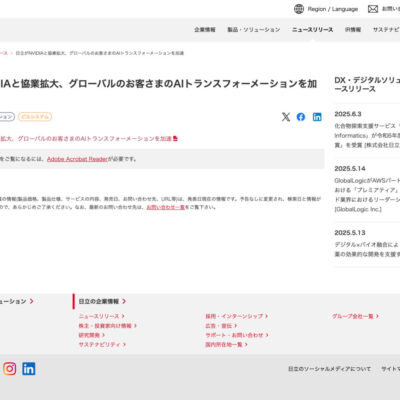Select ニュースリリース in the top navigation
The height and width of the screenshot is (400, 400).
312,30
